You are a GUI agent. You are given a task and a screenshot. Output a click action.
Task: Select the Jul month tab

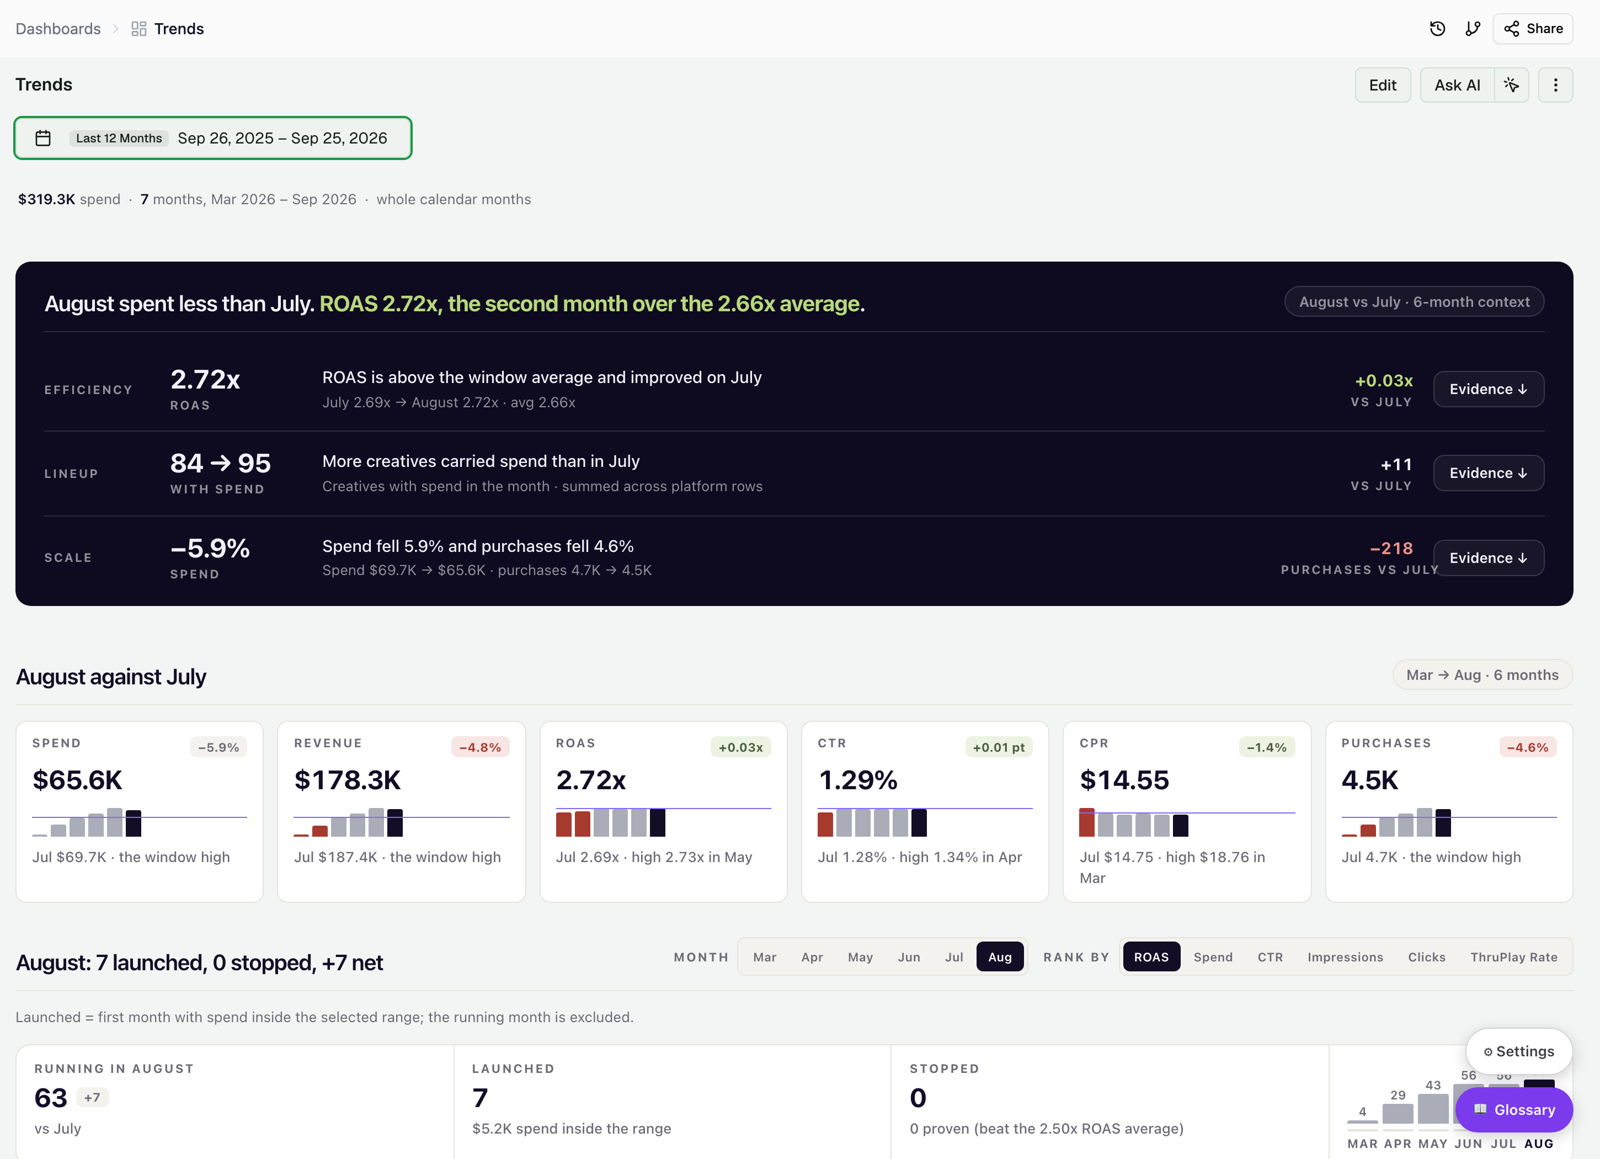coord(954,957)
